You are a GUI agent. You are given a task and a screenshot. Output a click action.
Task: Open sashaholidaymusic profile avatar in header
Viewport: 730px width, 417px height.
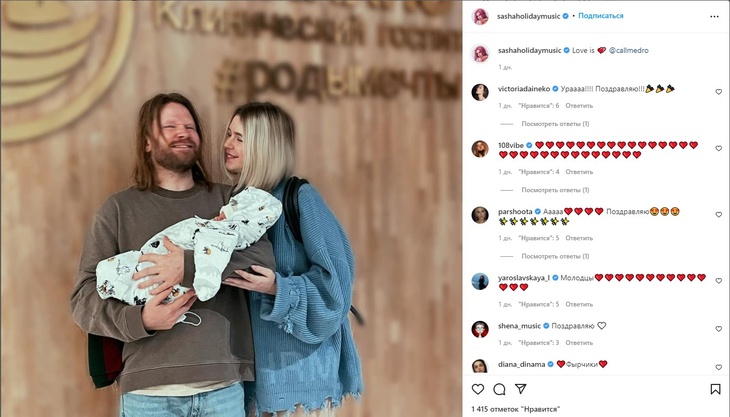(x=480, y=16)
